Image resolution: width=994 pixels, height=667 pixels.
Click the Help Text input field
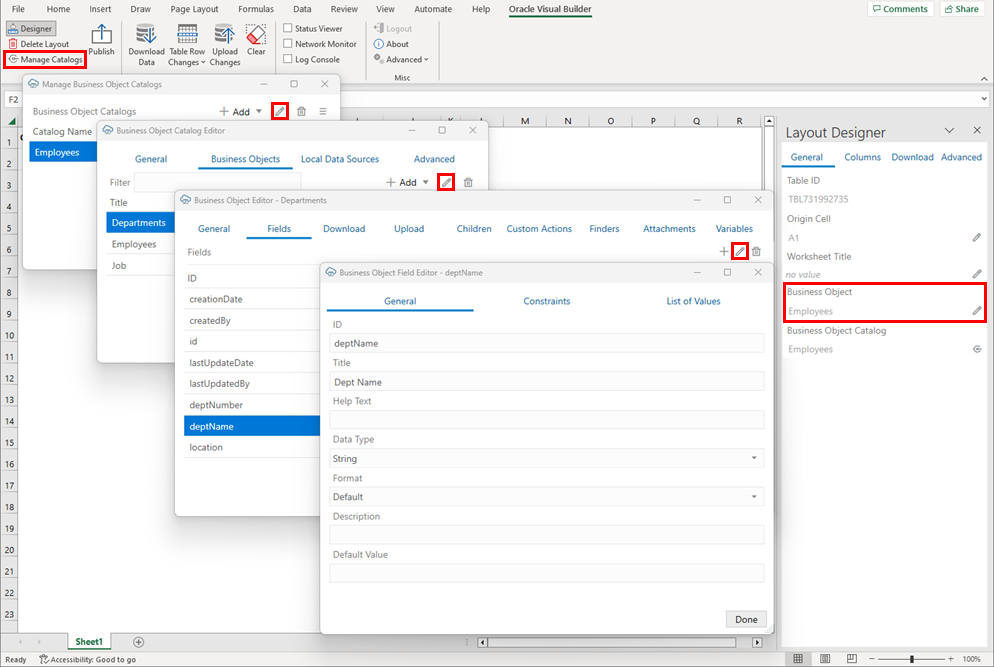546,420
